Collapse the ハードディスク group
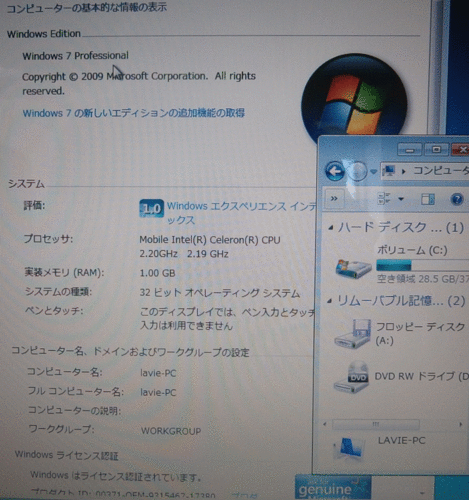This screenshot has height=500, width=469. pos(330,228)
